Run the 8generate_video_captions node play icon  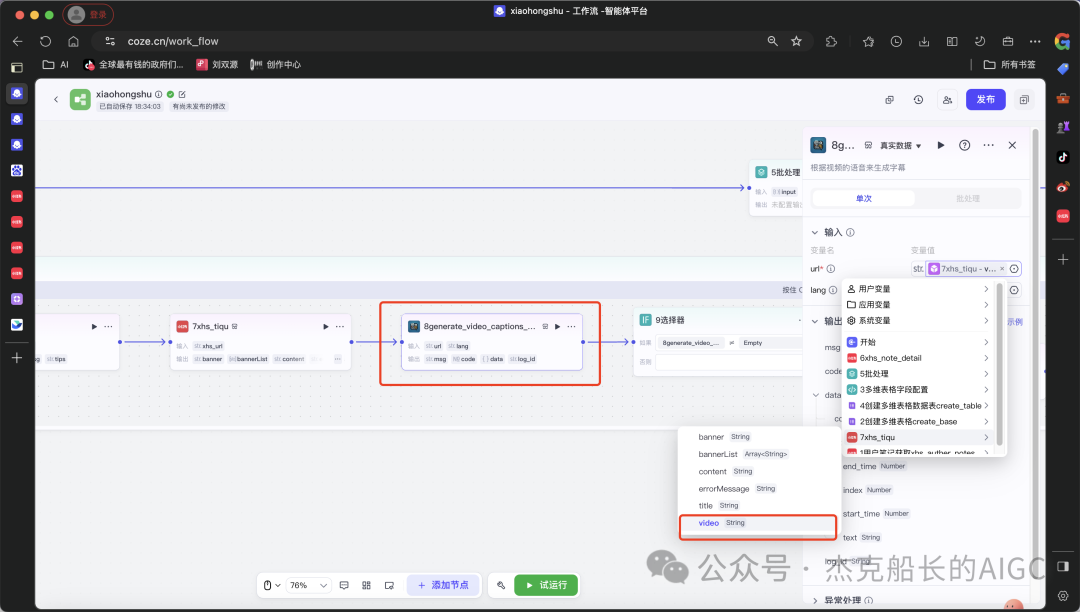click(x=557, y=326)
